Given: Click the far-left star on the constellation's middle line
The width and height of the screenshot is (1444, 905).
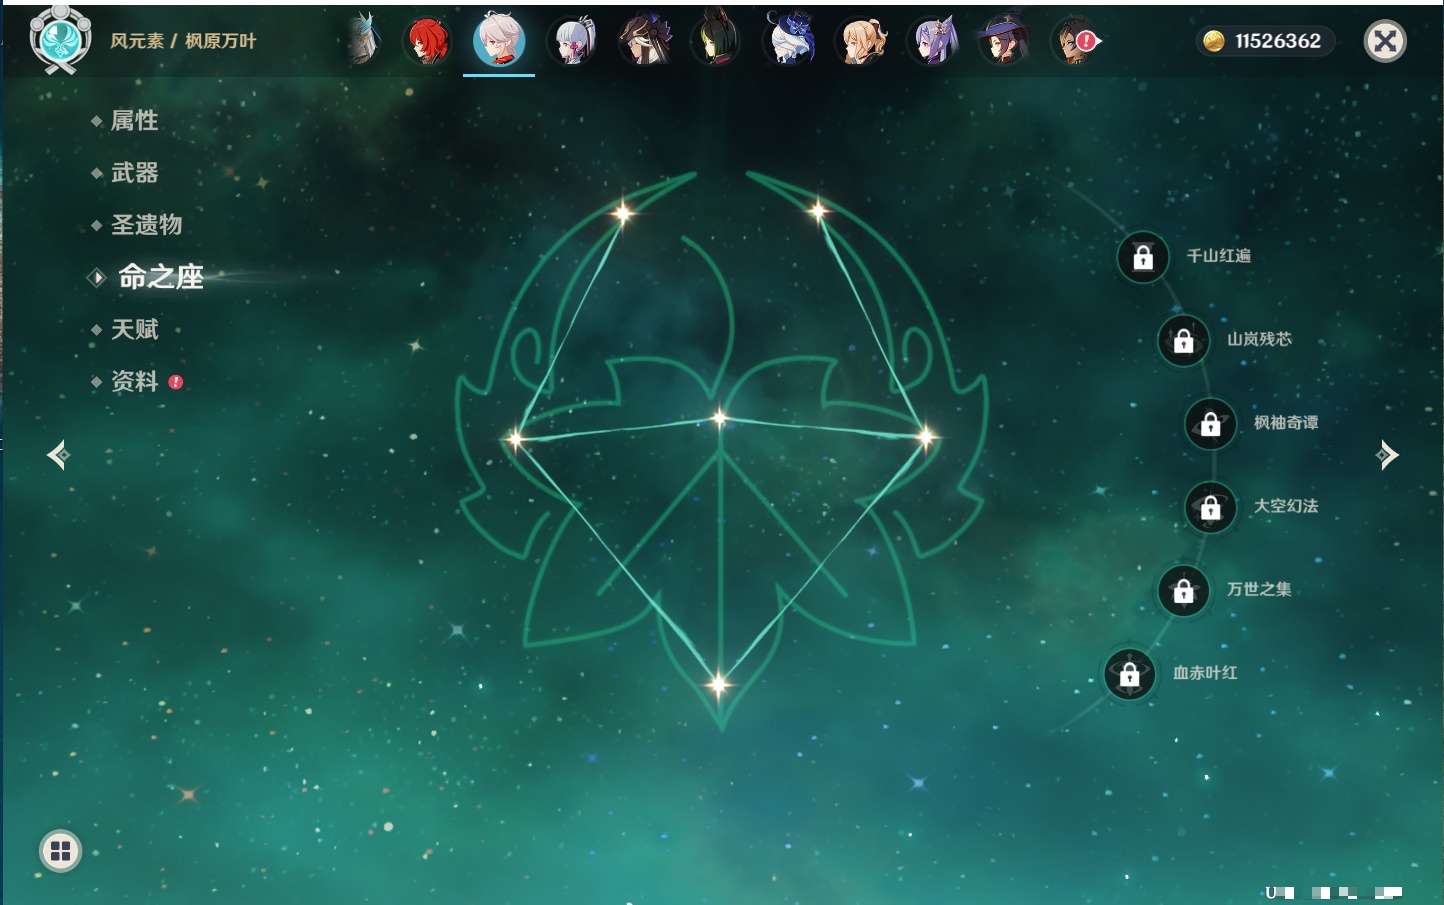Looking at the screenshot, I should click(x=515, y=438).
